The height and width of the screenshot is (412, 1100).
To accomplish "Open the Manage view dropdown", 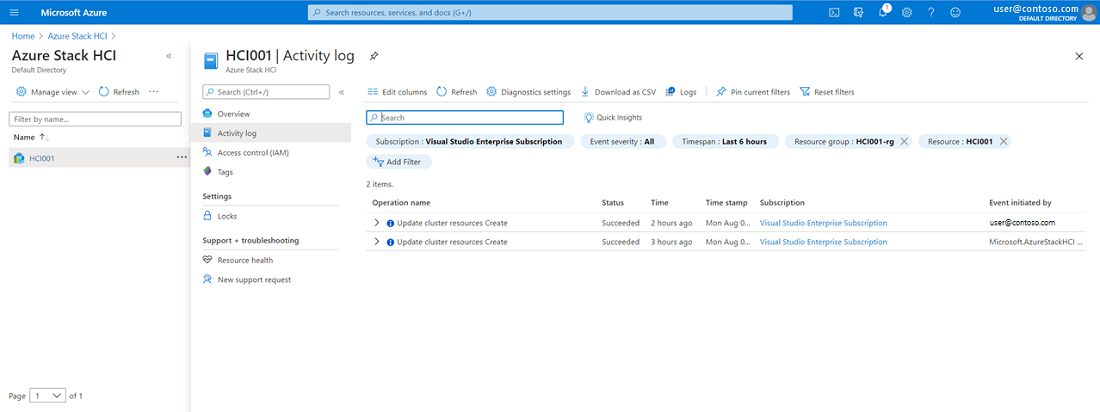I will coord(54,92).
